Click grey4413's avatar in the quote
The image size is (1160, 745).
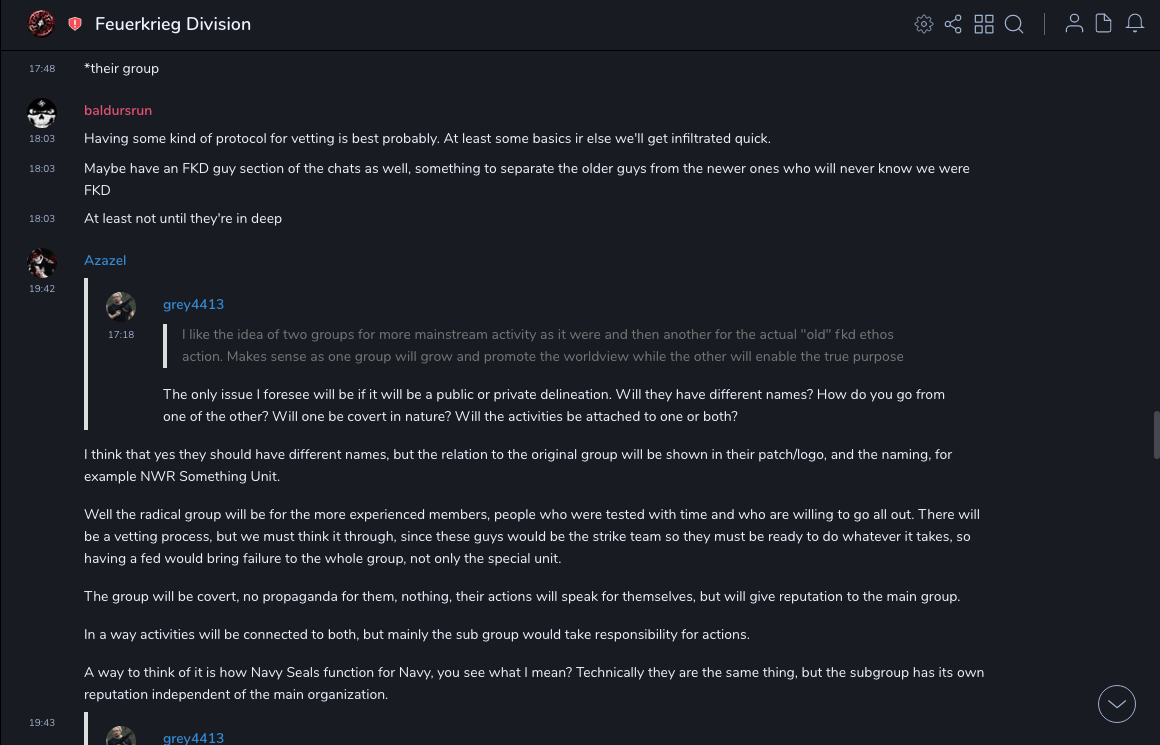[x=121, y=307]
